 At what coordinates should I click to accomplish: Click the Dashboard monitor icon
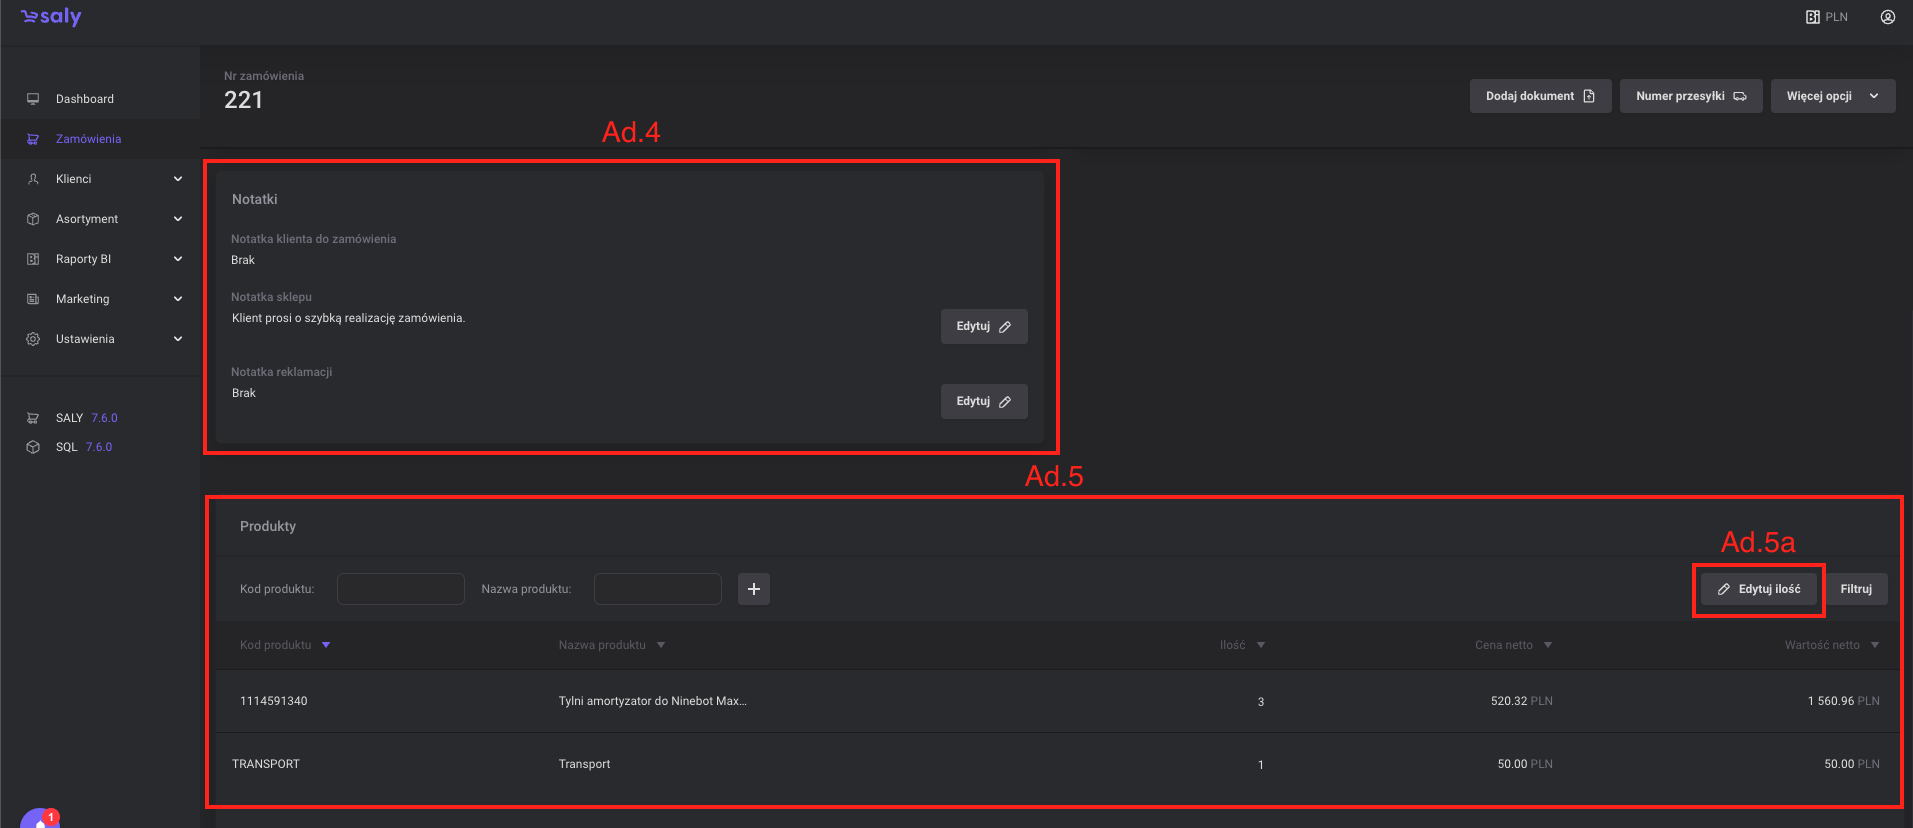click(33, 99)
